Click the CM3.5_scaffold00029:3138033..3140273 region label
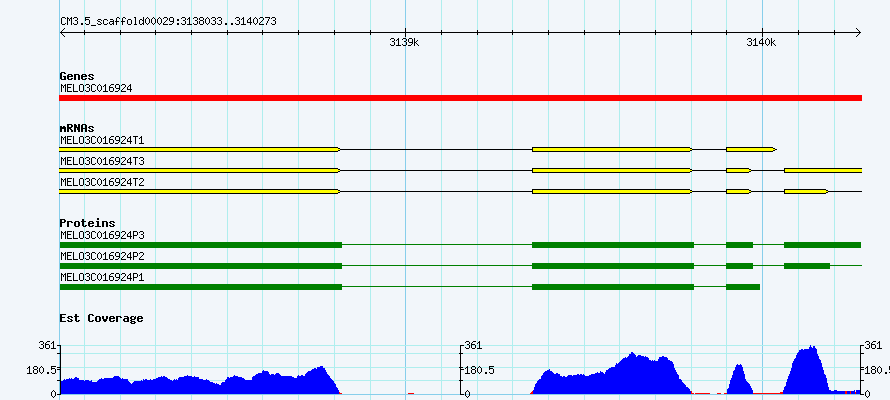 coord(168,22)
